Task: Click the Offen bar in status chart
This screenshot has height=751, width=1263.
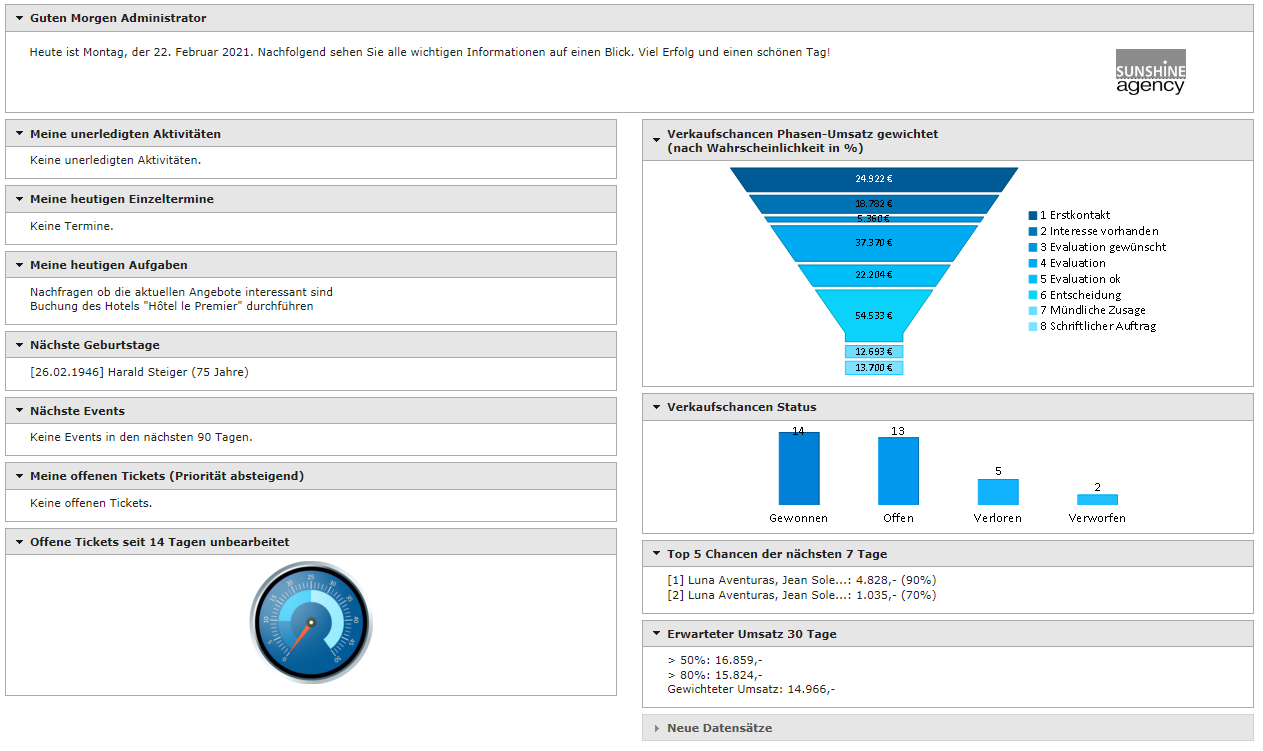Action: coord(898,471)
